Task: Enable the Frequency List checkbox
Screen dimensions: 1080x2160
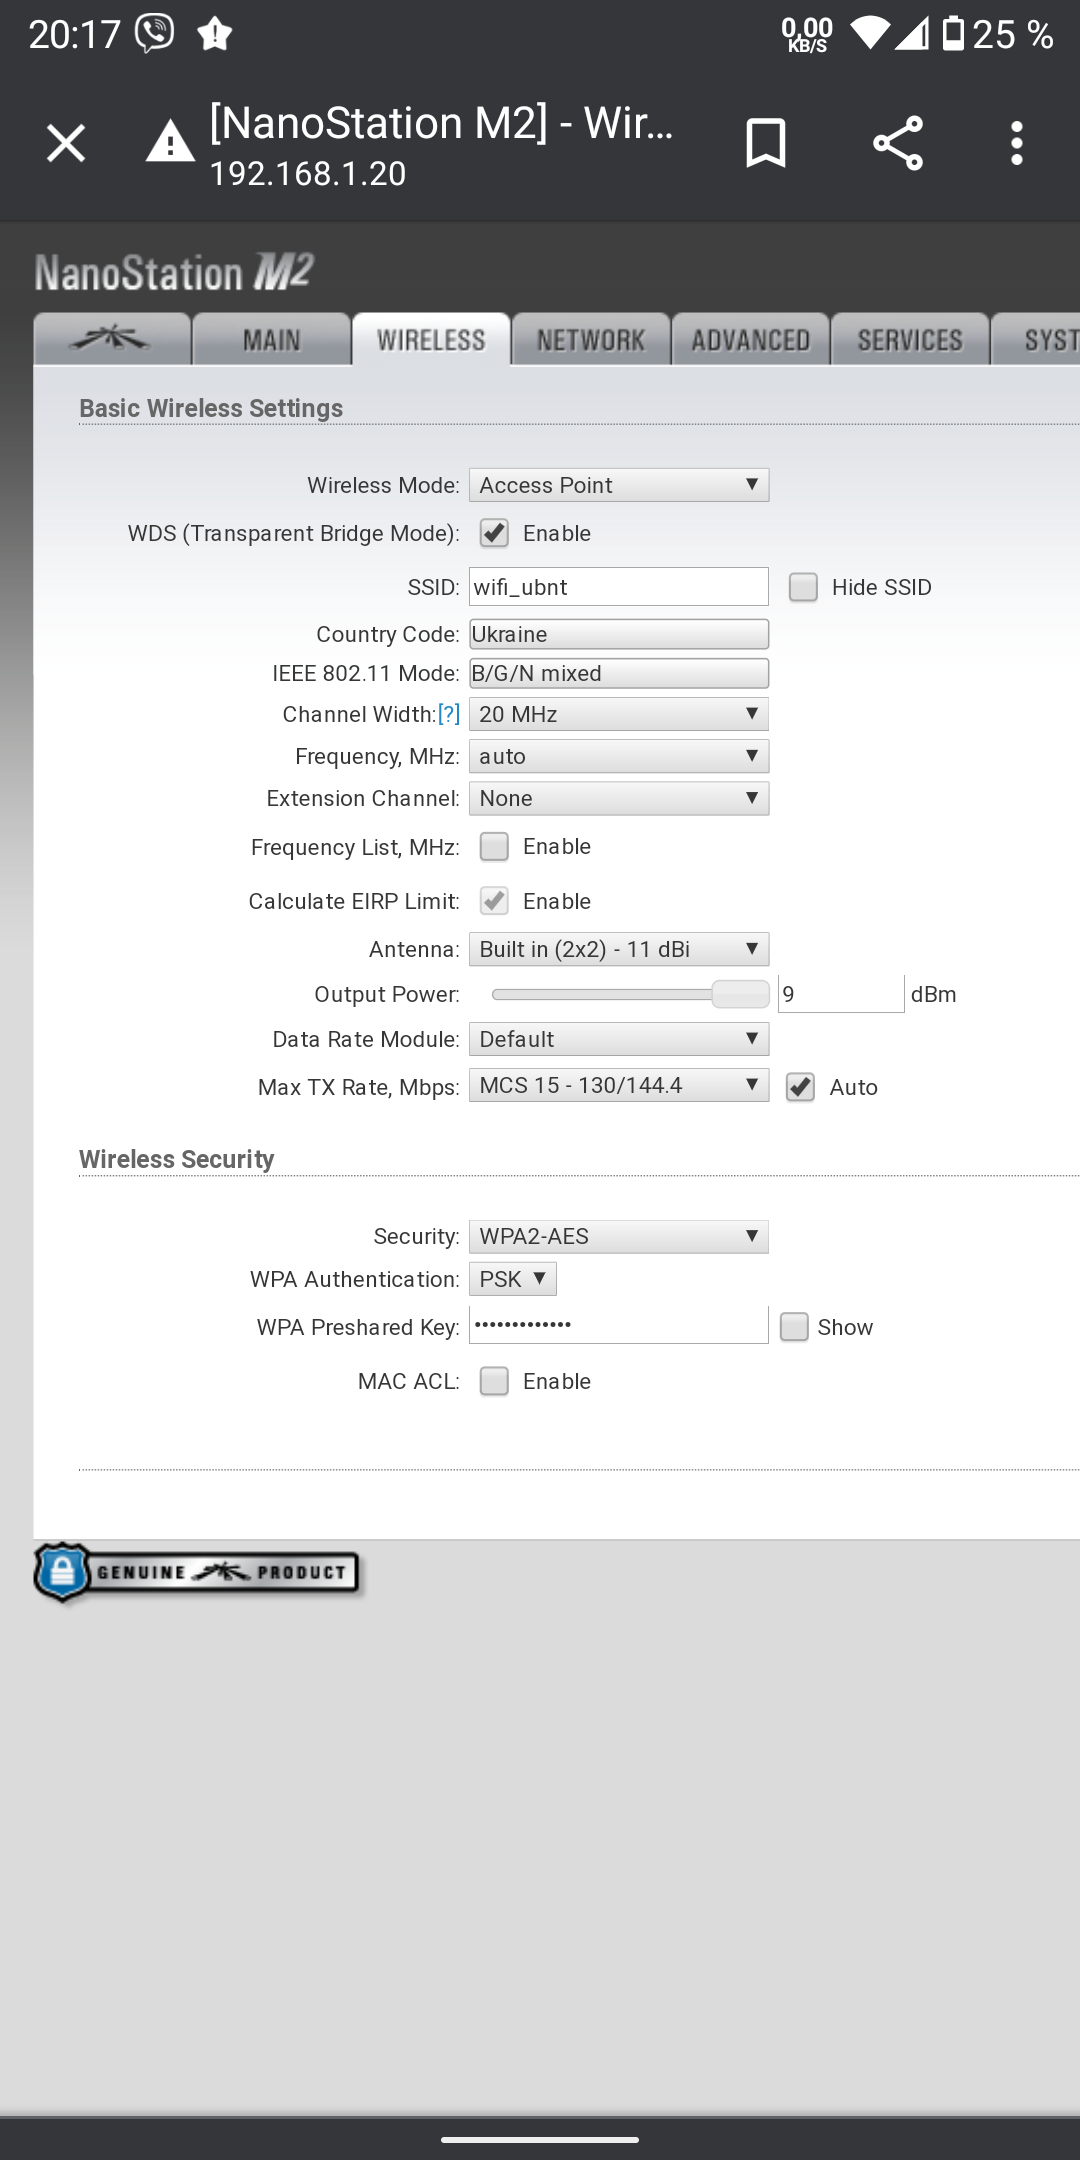Action: pyautogui.click(x=494, y=847)
